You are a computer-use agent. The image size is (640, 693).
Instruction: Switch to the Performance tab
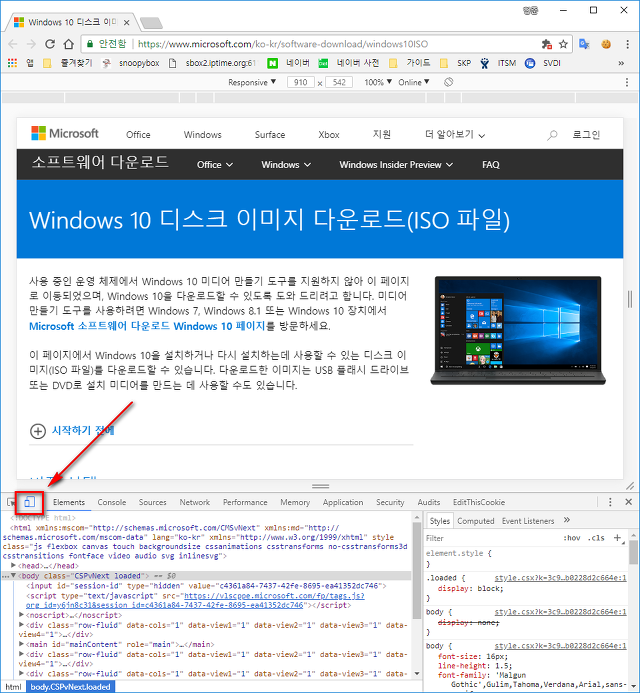(245, 503)
